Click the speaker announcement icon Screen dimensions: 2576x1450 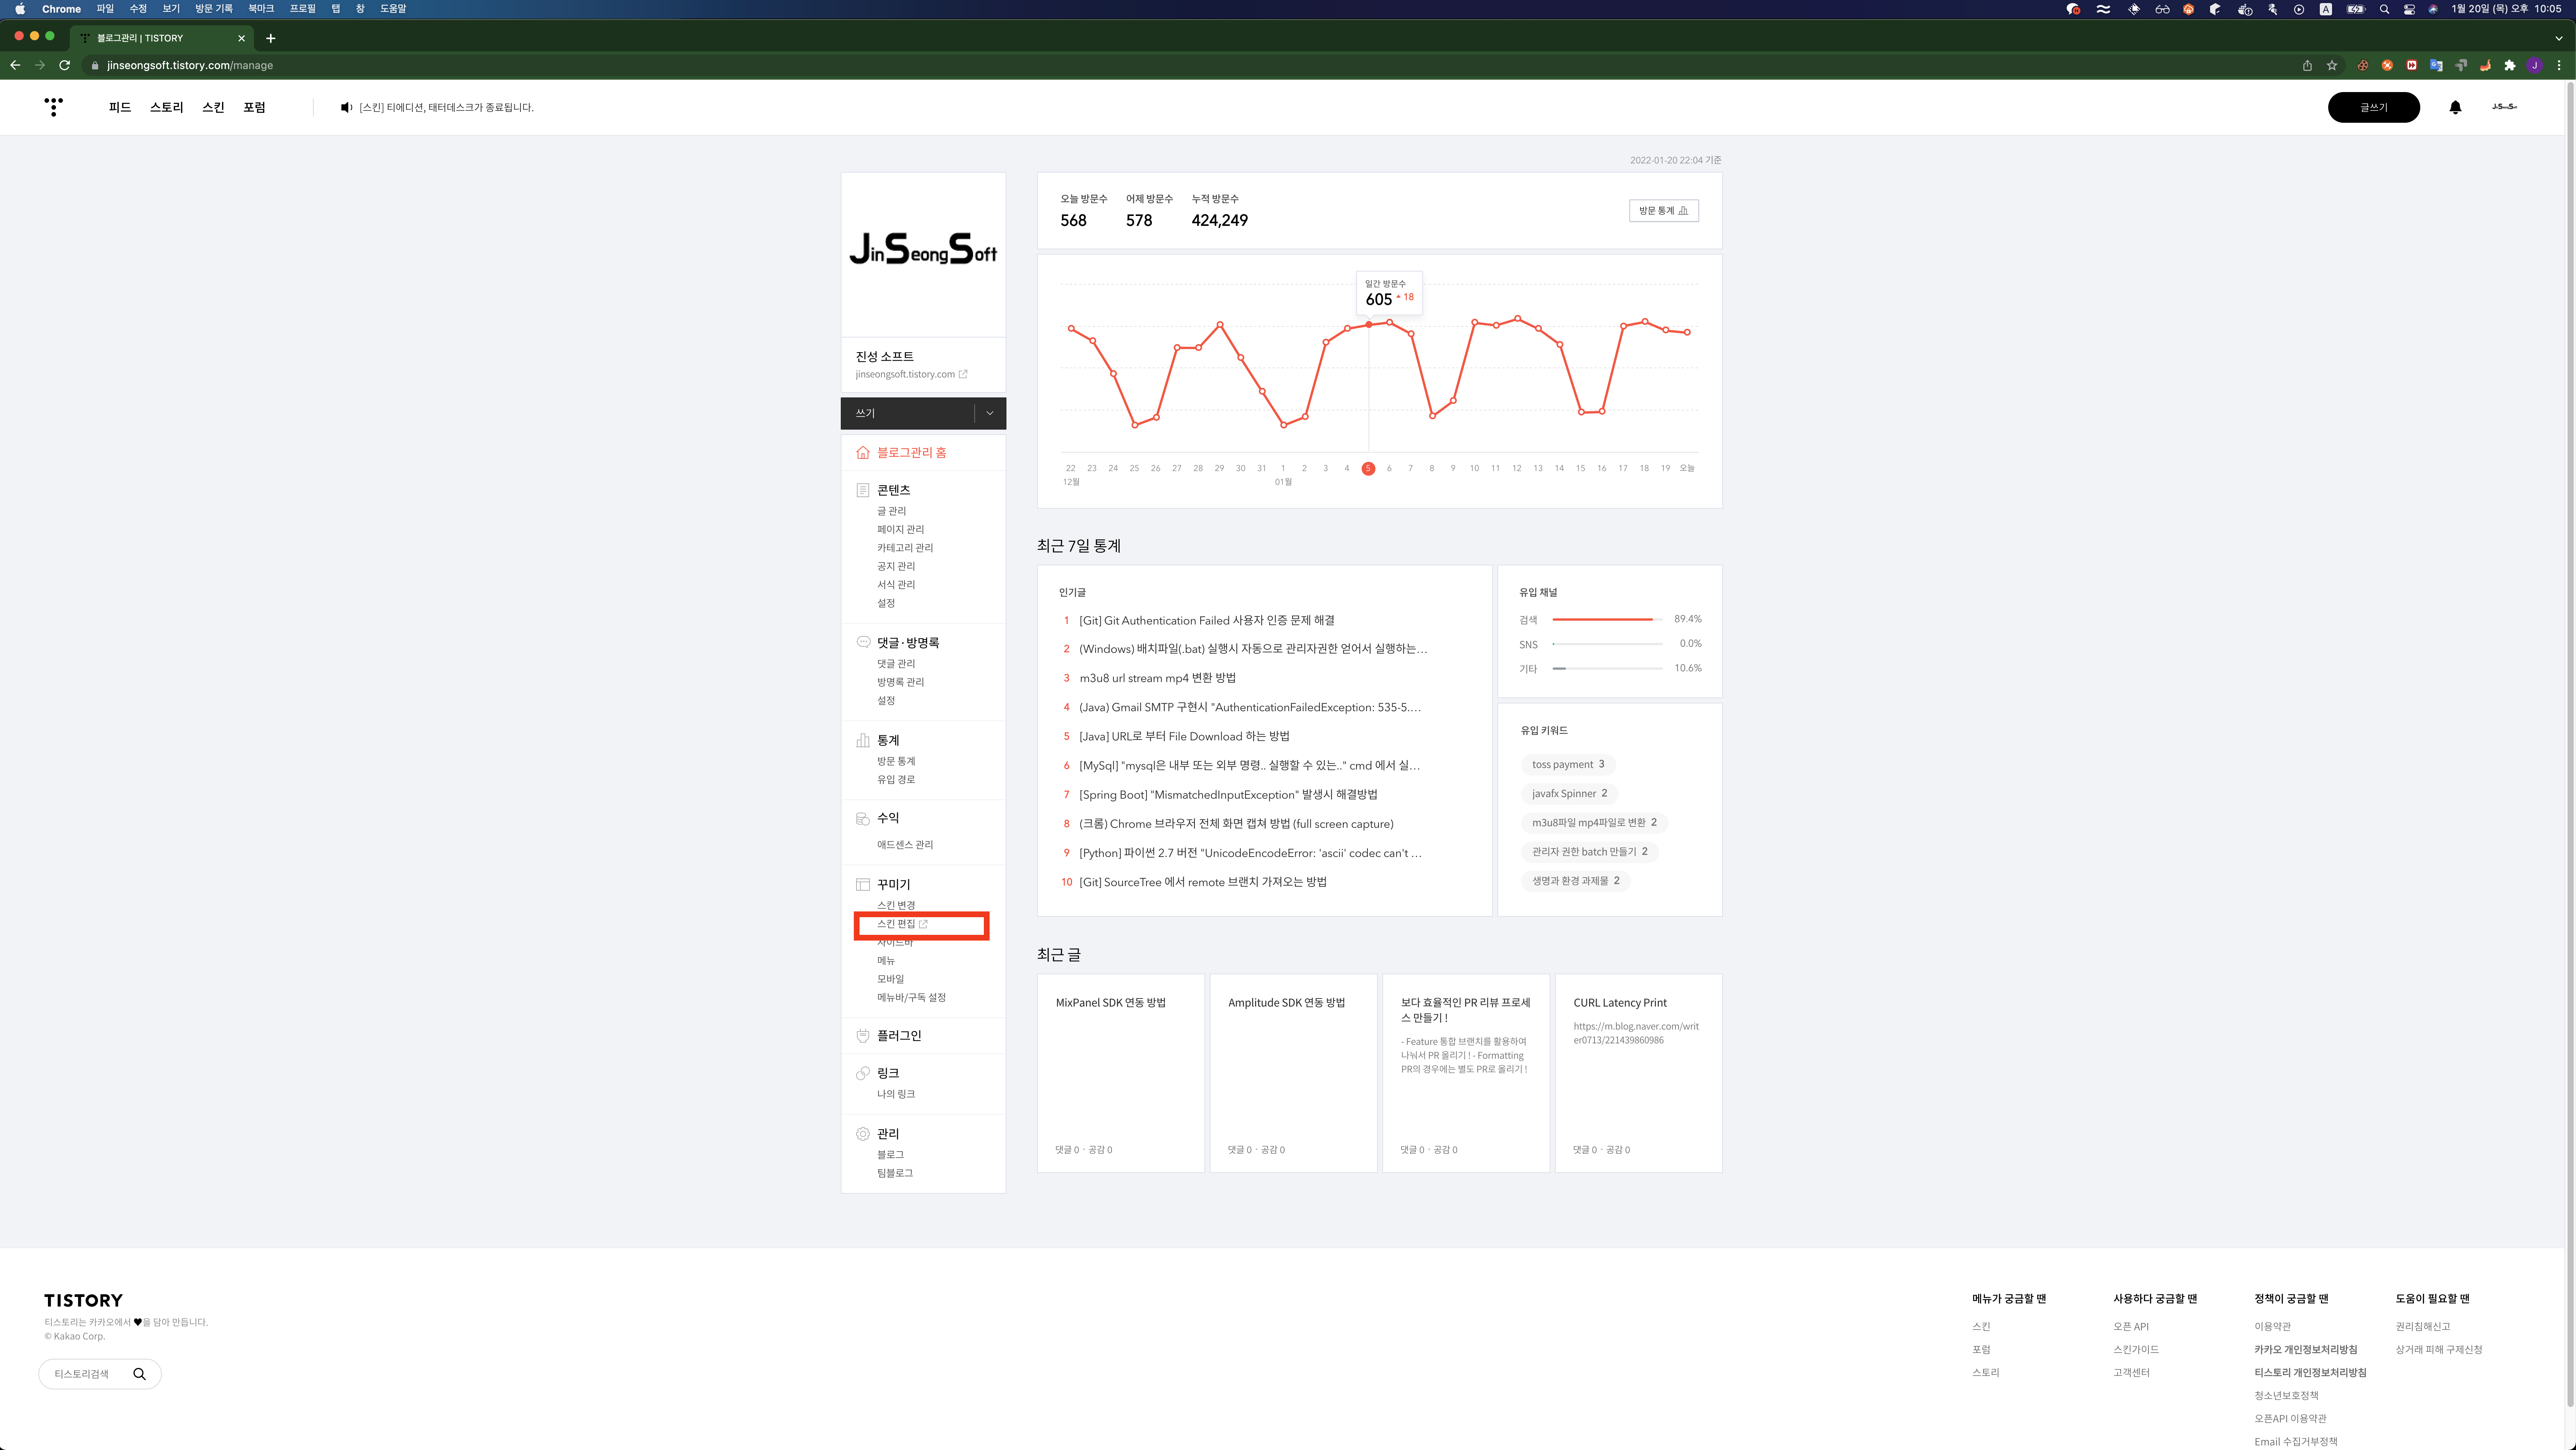pos(346,107)
